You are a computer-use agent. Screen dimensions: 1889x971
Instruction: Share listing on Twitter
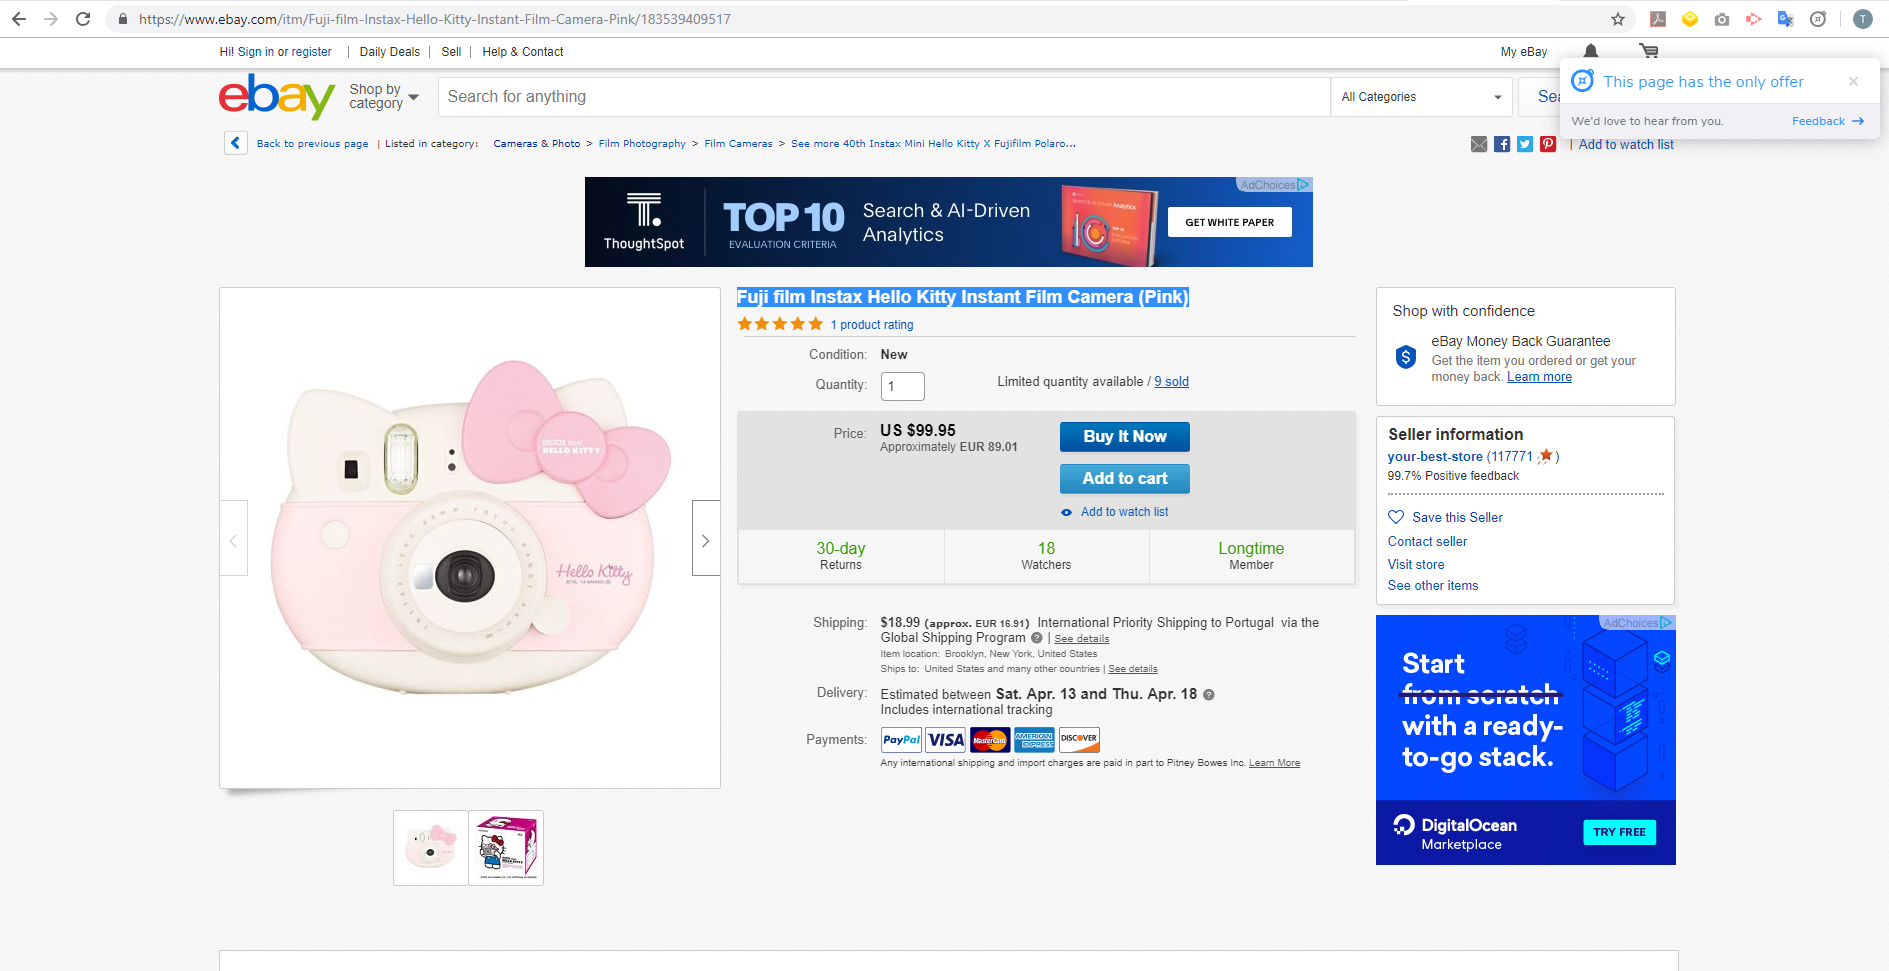pos(1525,144)
